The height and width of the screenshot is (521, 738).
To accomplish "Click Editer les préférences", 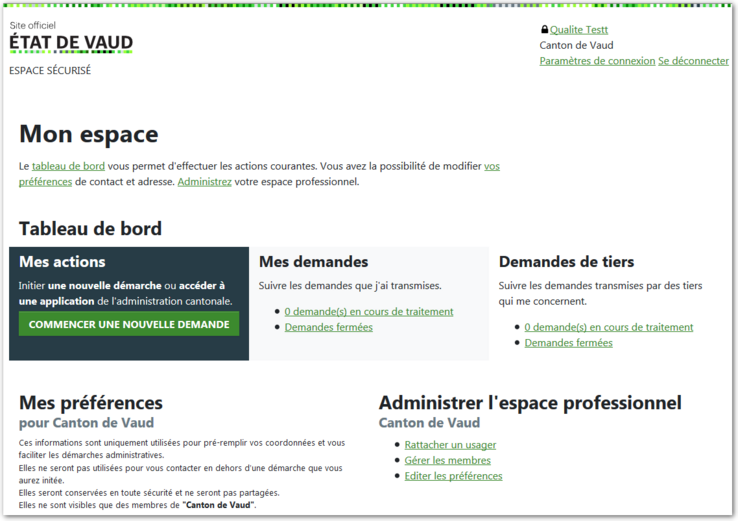I will 453,476.
